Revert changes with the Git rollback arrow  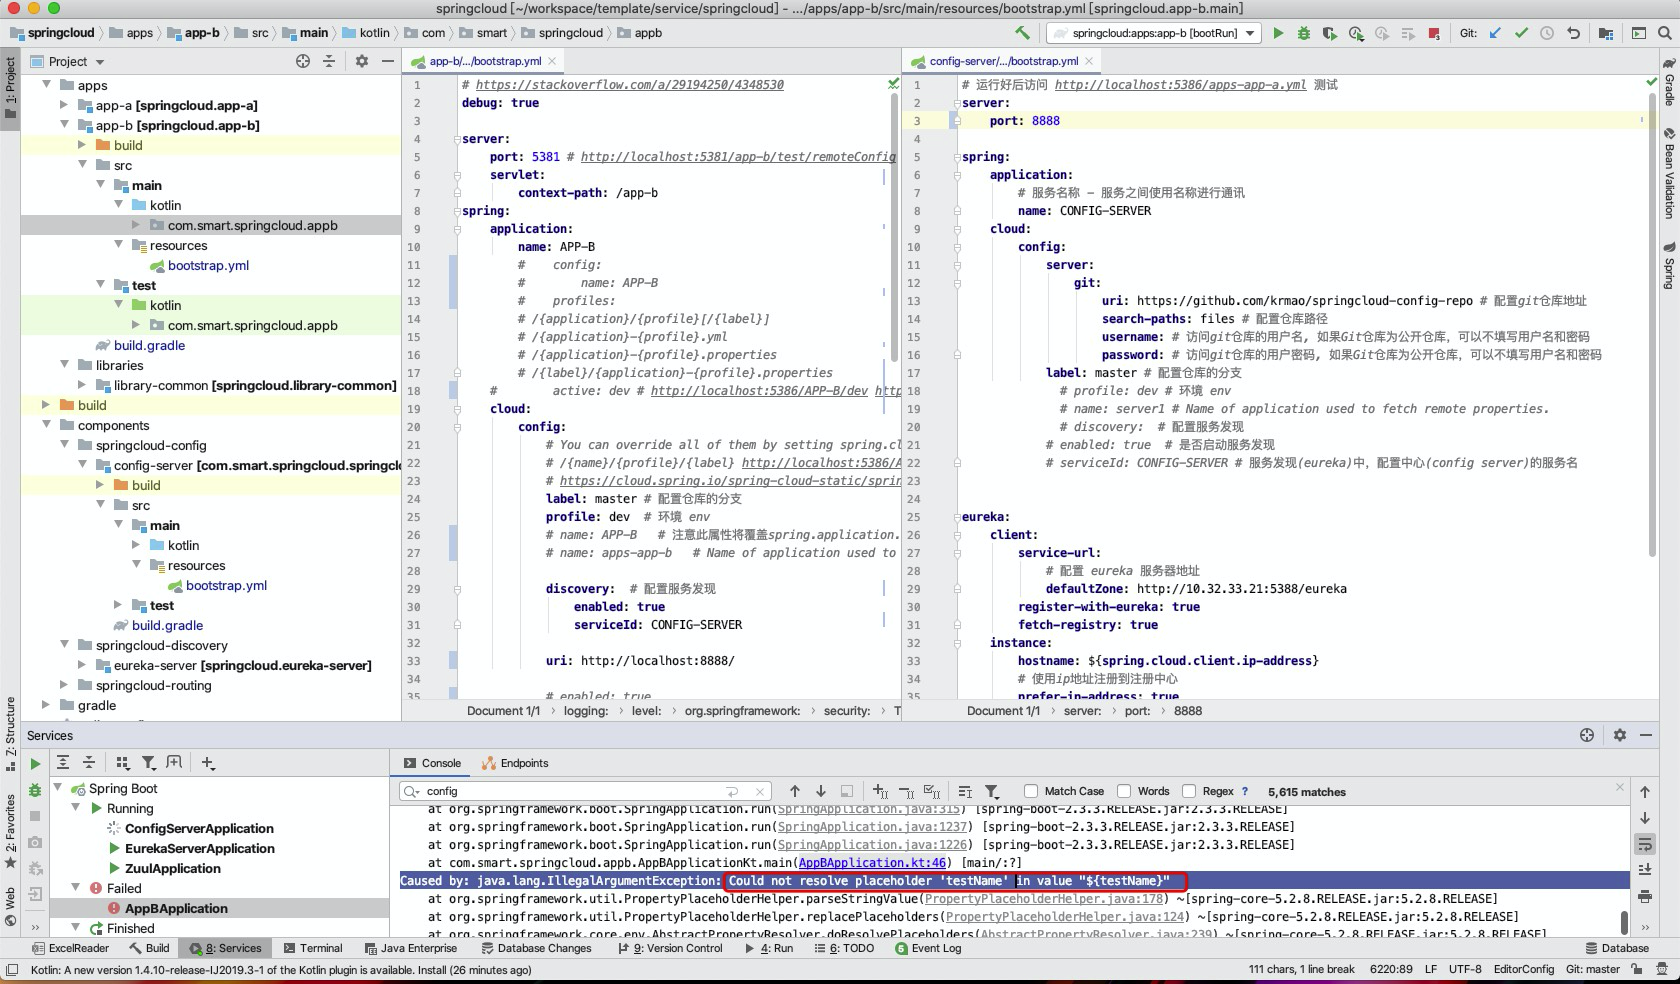click(x=1573, y=33)
